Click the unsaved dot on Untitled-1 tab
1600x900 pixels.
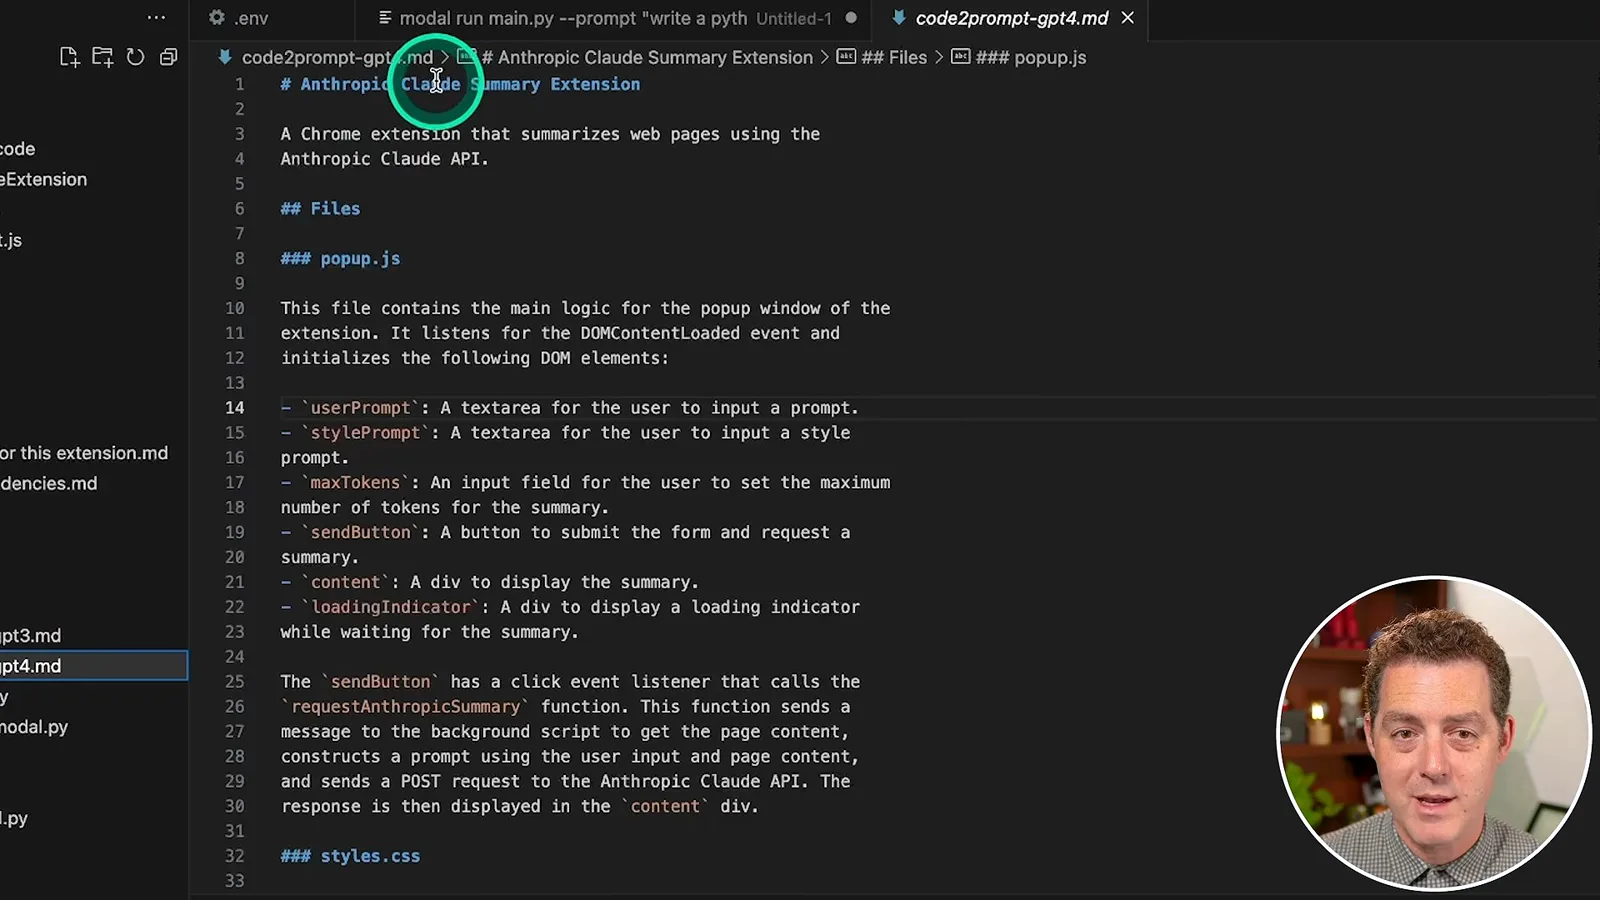(x=851, y=17)
